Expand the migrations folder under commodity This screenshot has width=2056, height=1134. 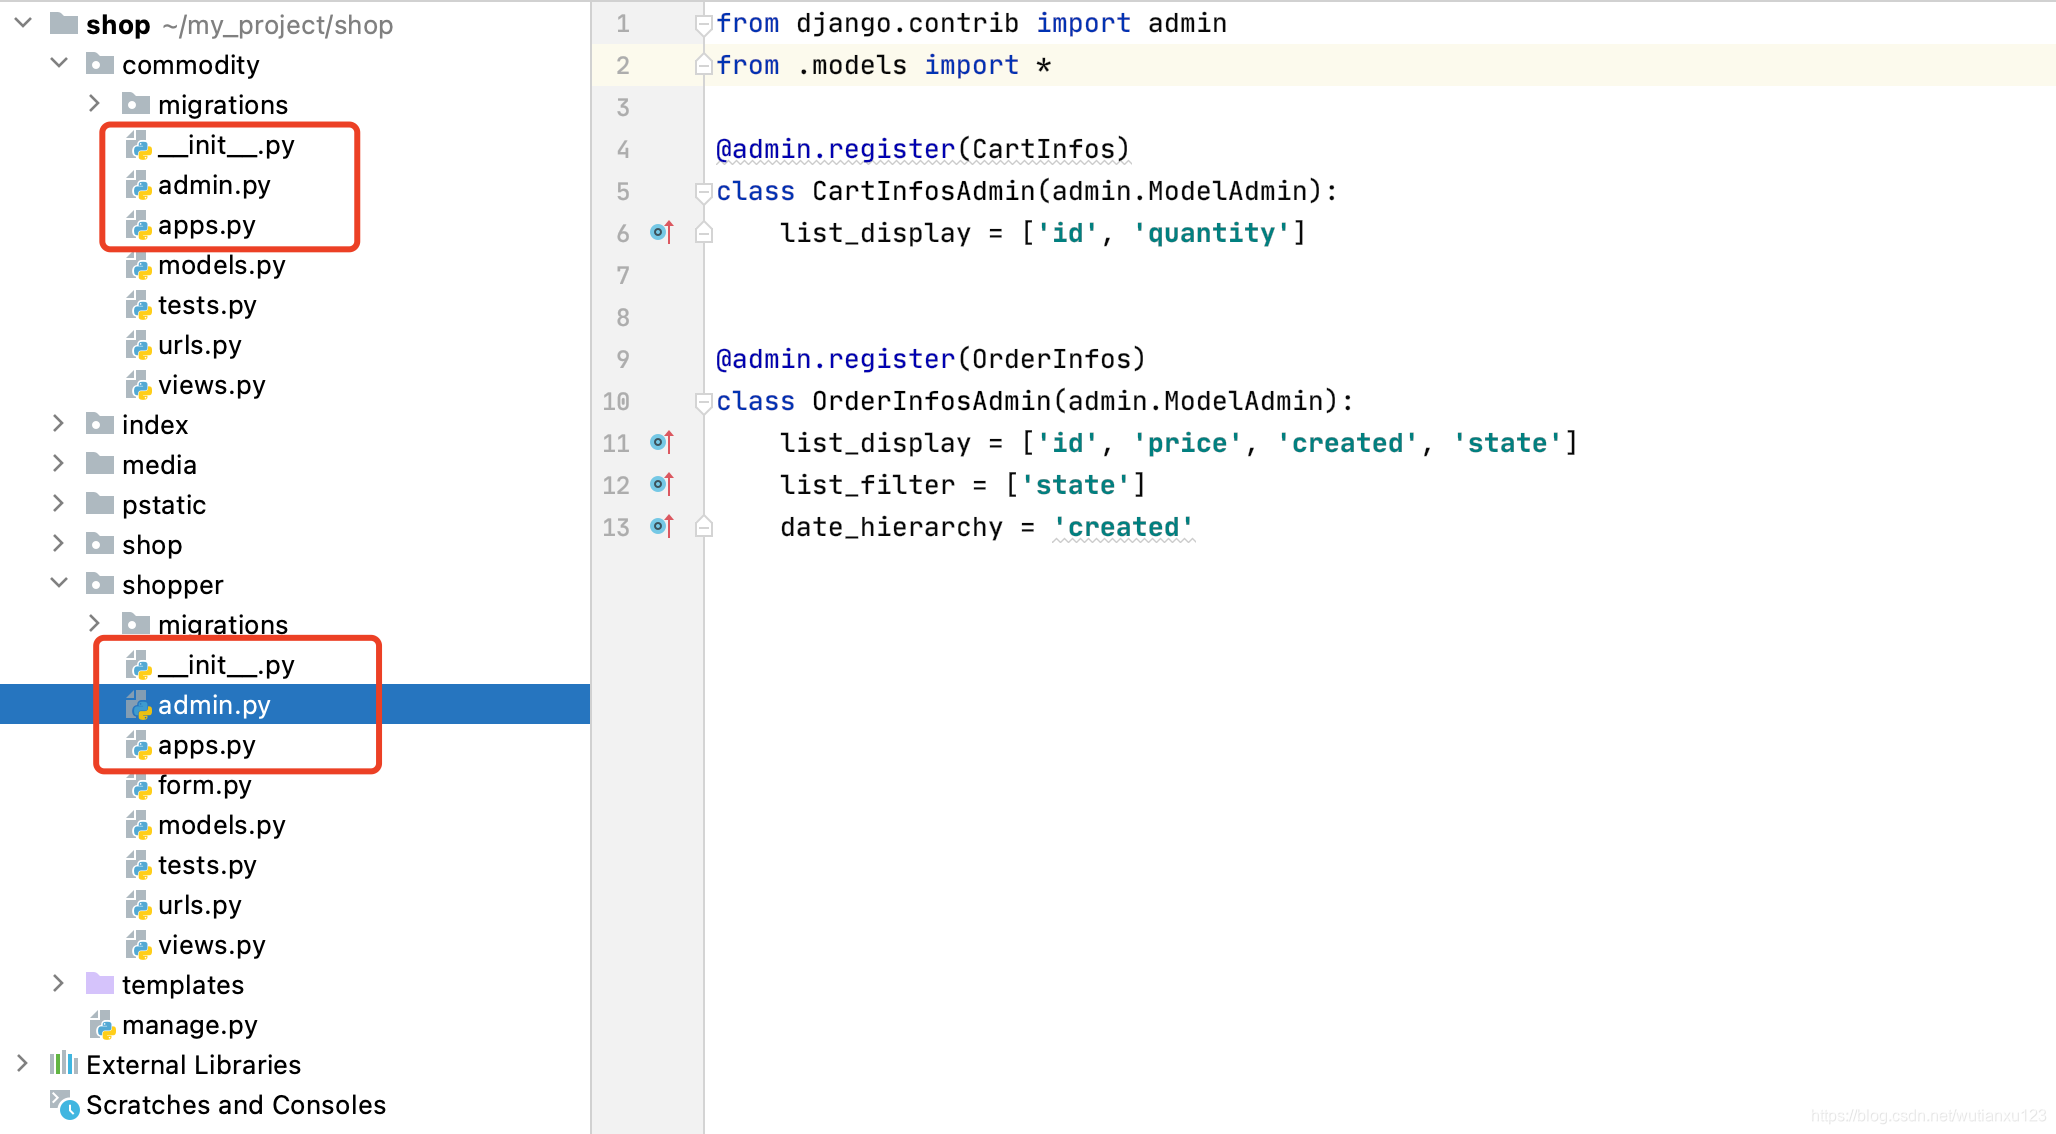[95, 103]
